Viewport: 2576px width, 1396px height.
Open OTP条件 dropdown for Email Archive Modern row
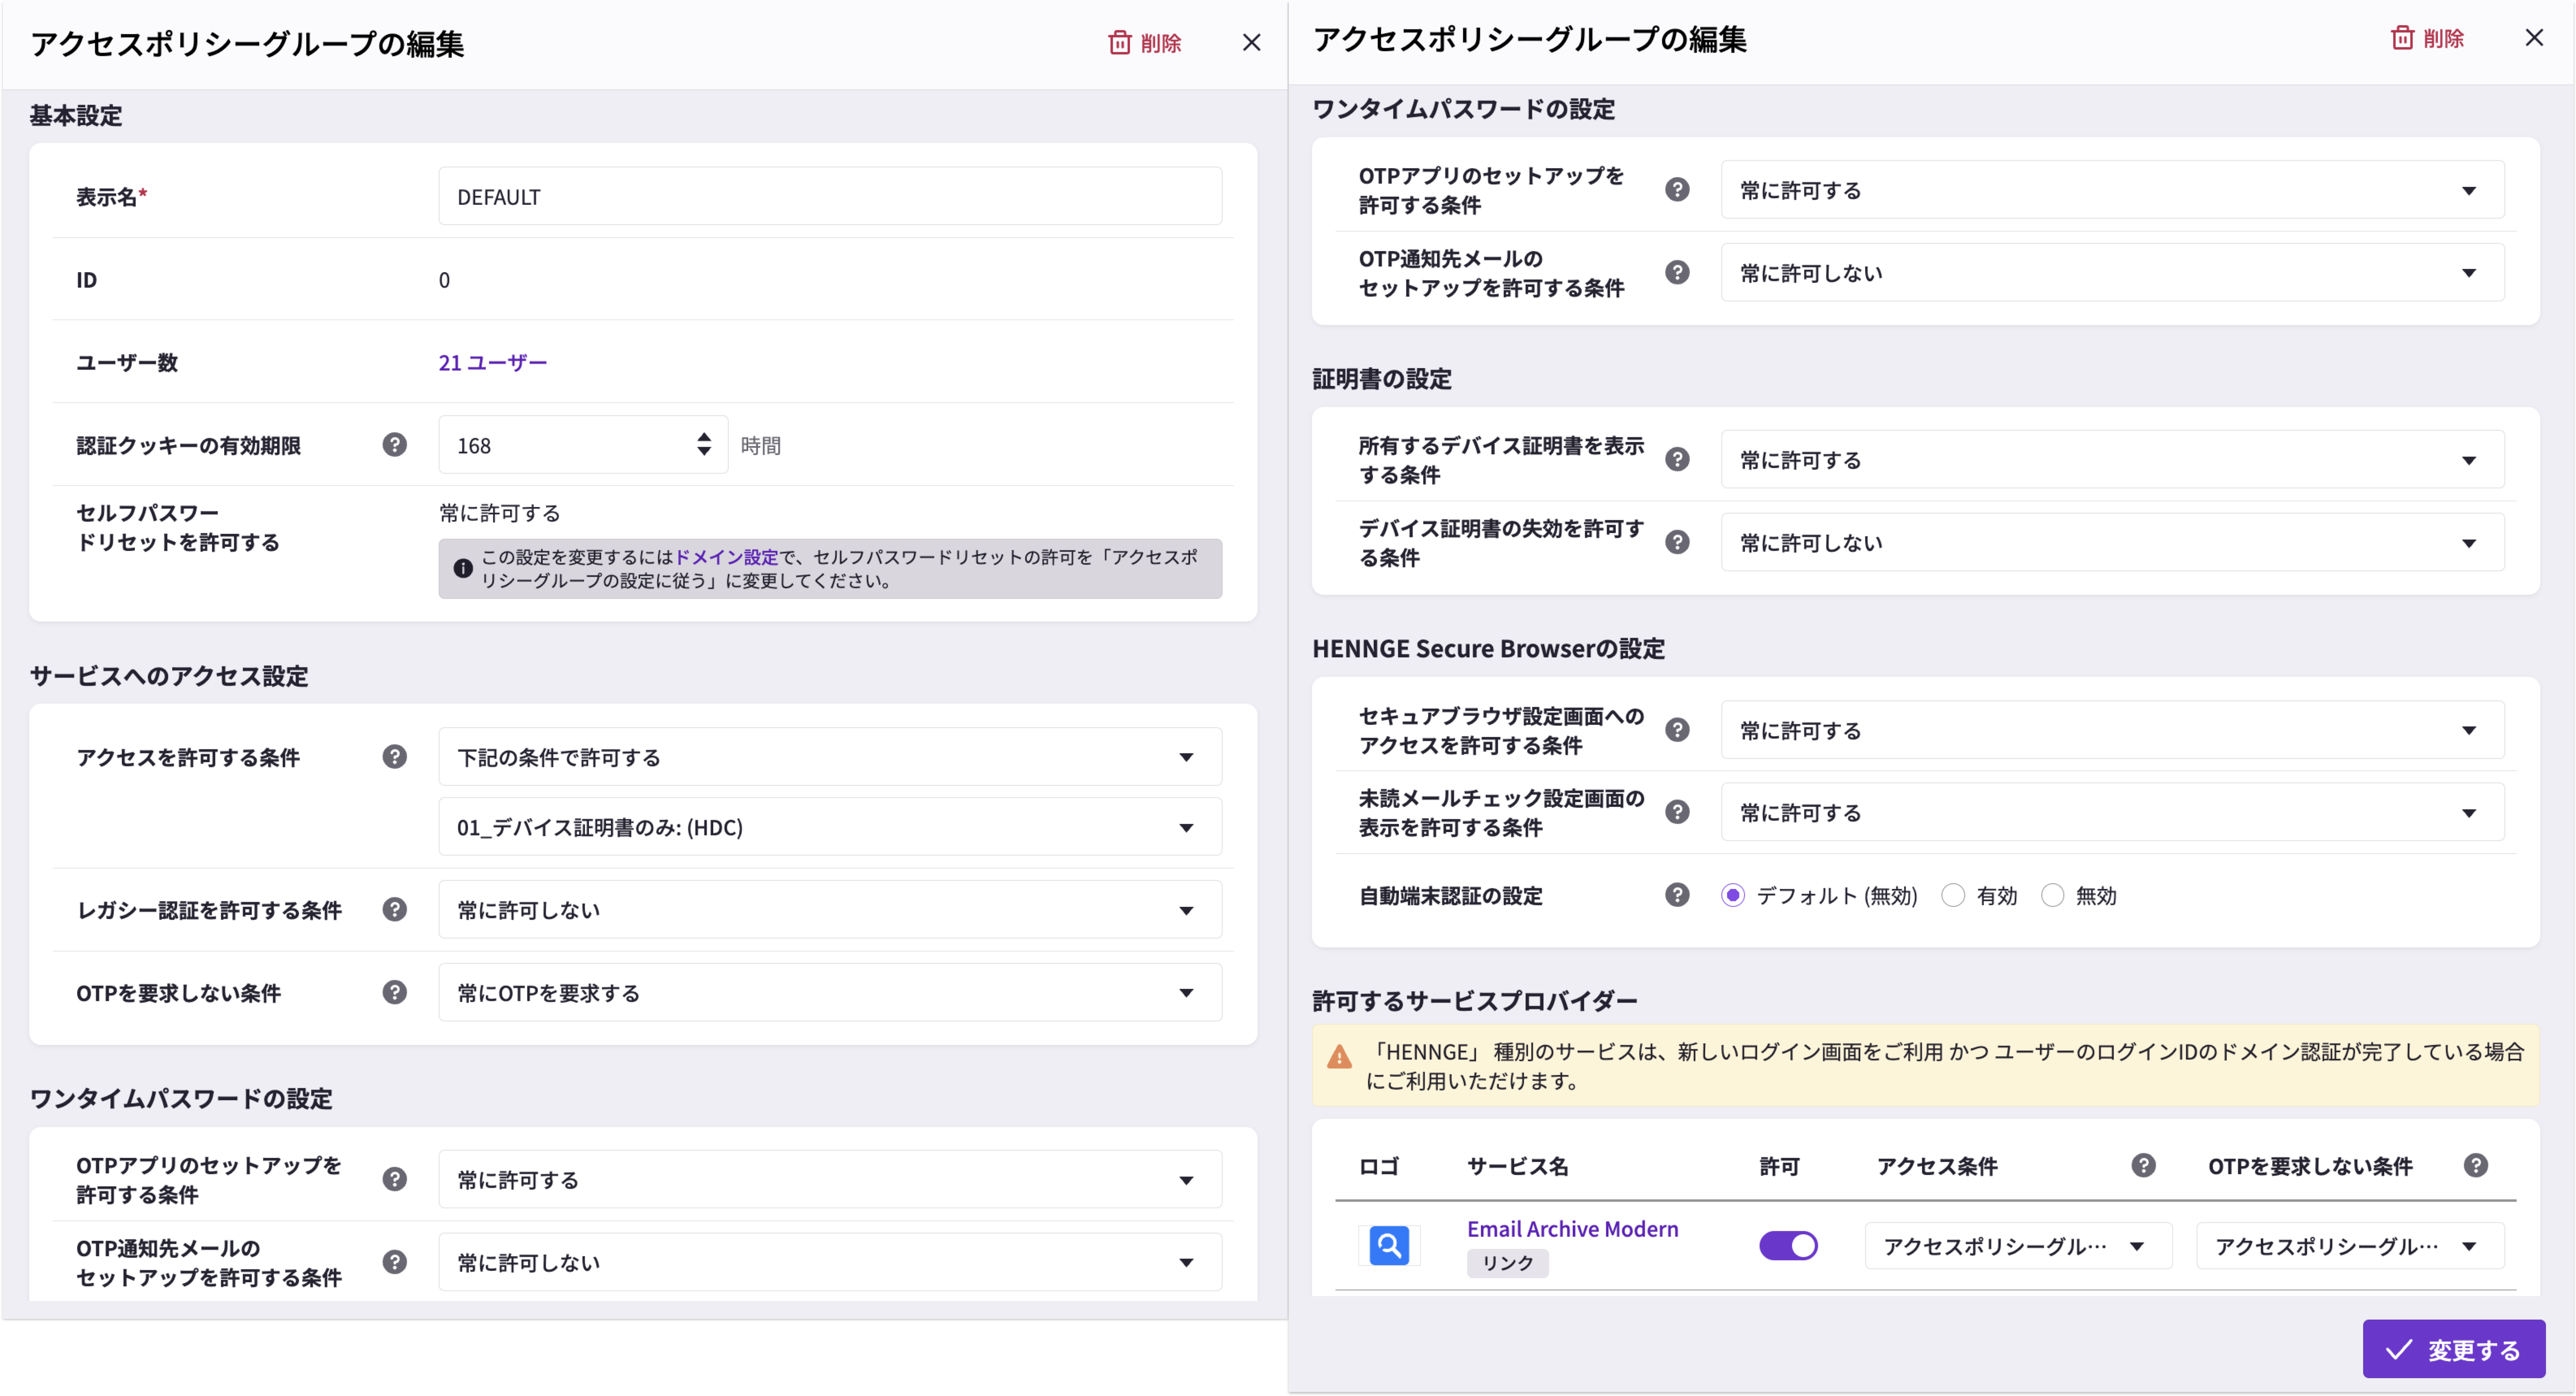tap(2350, 1246)
